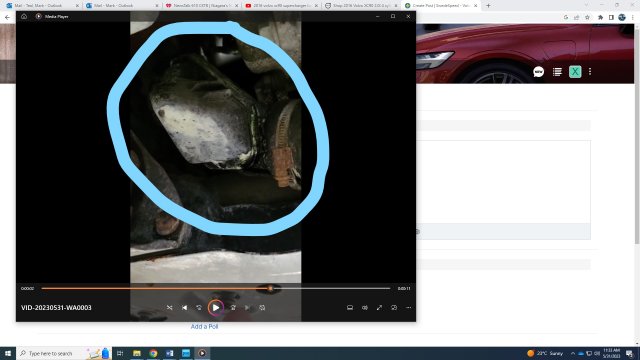The image size is (640, 360).
Task: Click the Google icon in address bar
Action: click(566, 18)
